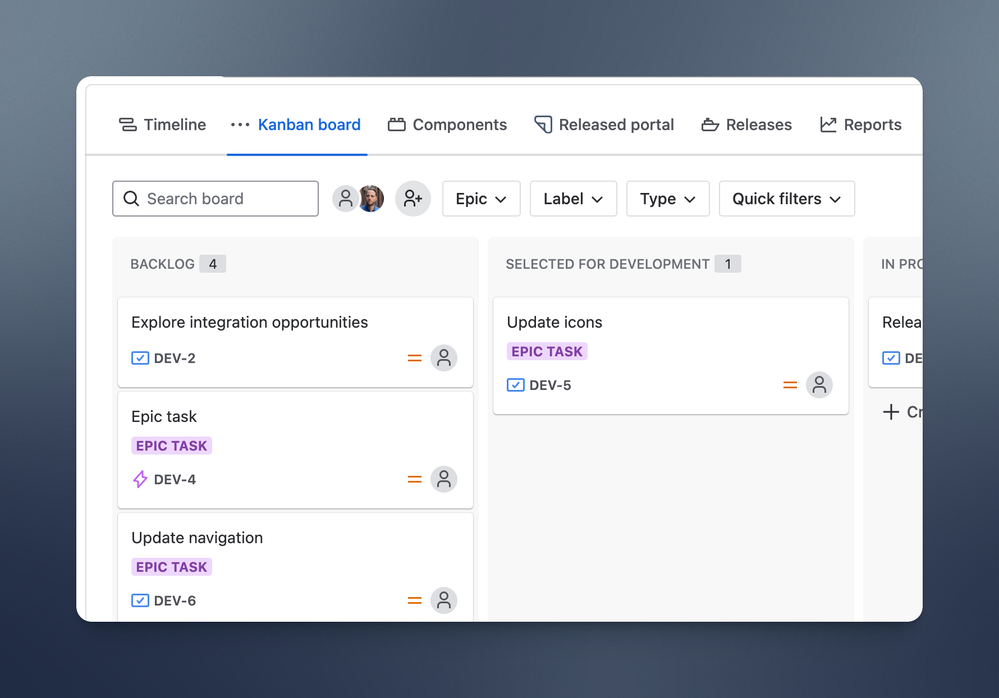Click the assignee avatar on DEV-6
The image size is (999, 698).
pos(444,600)
